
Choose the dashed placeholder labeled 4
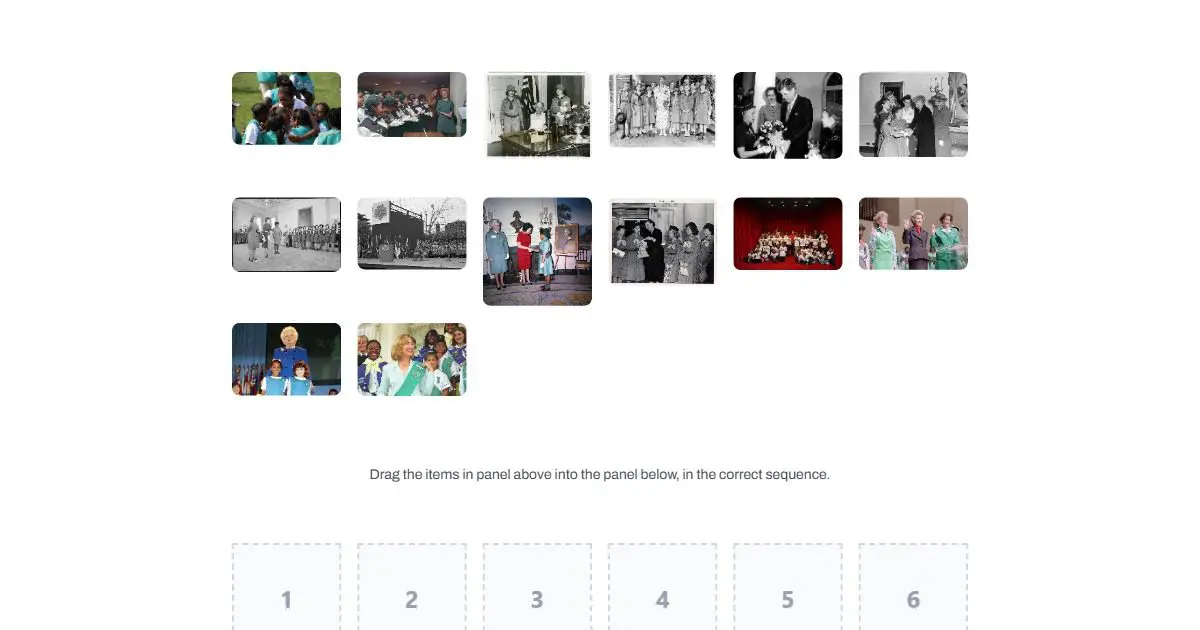(x=662, y=590)
